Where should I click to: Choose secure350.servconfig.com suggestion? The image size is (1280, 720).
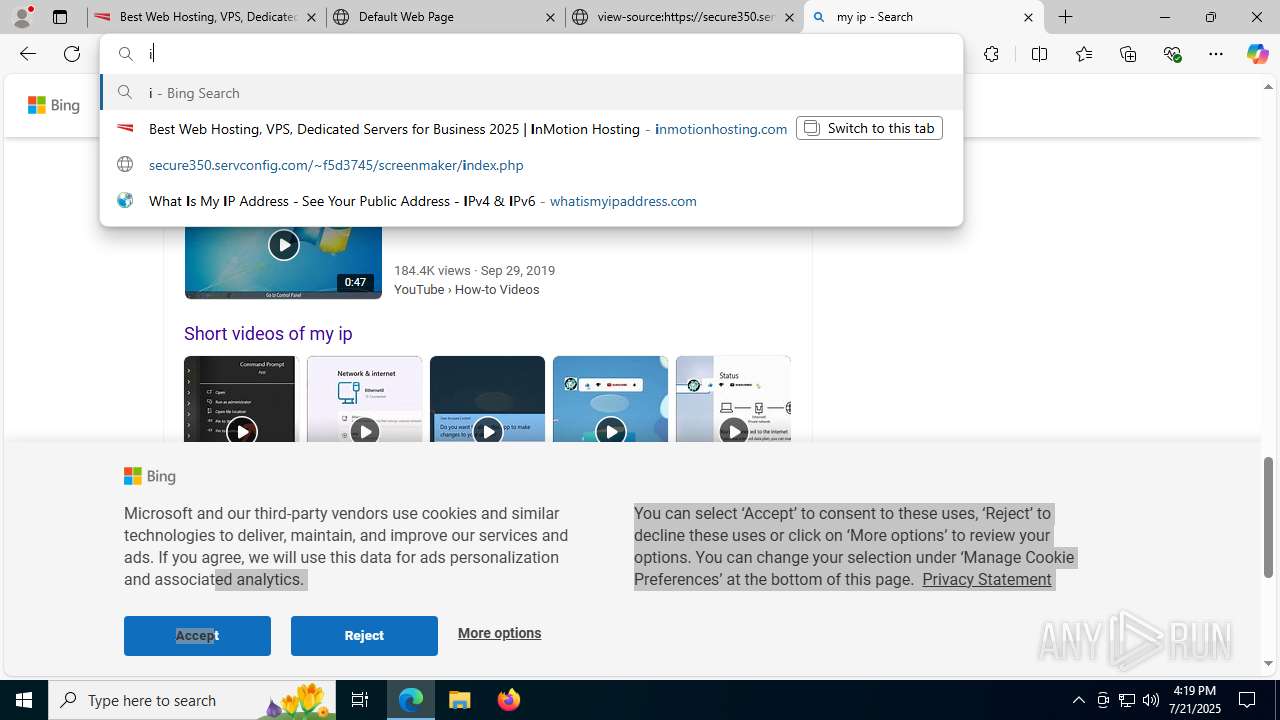pyautogui.click(x=531, y=164)
